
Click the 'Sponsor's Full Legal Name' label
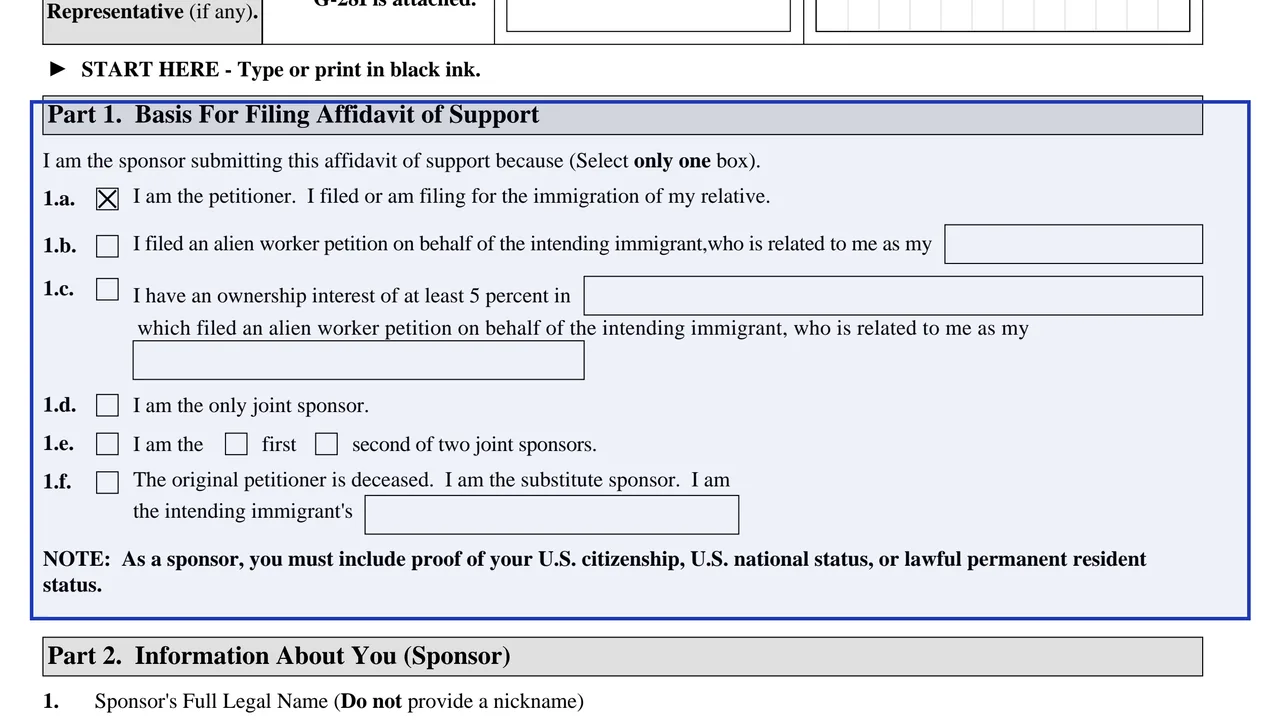[339, 701]
